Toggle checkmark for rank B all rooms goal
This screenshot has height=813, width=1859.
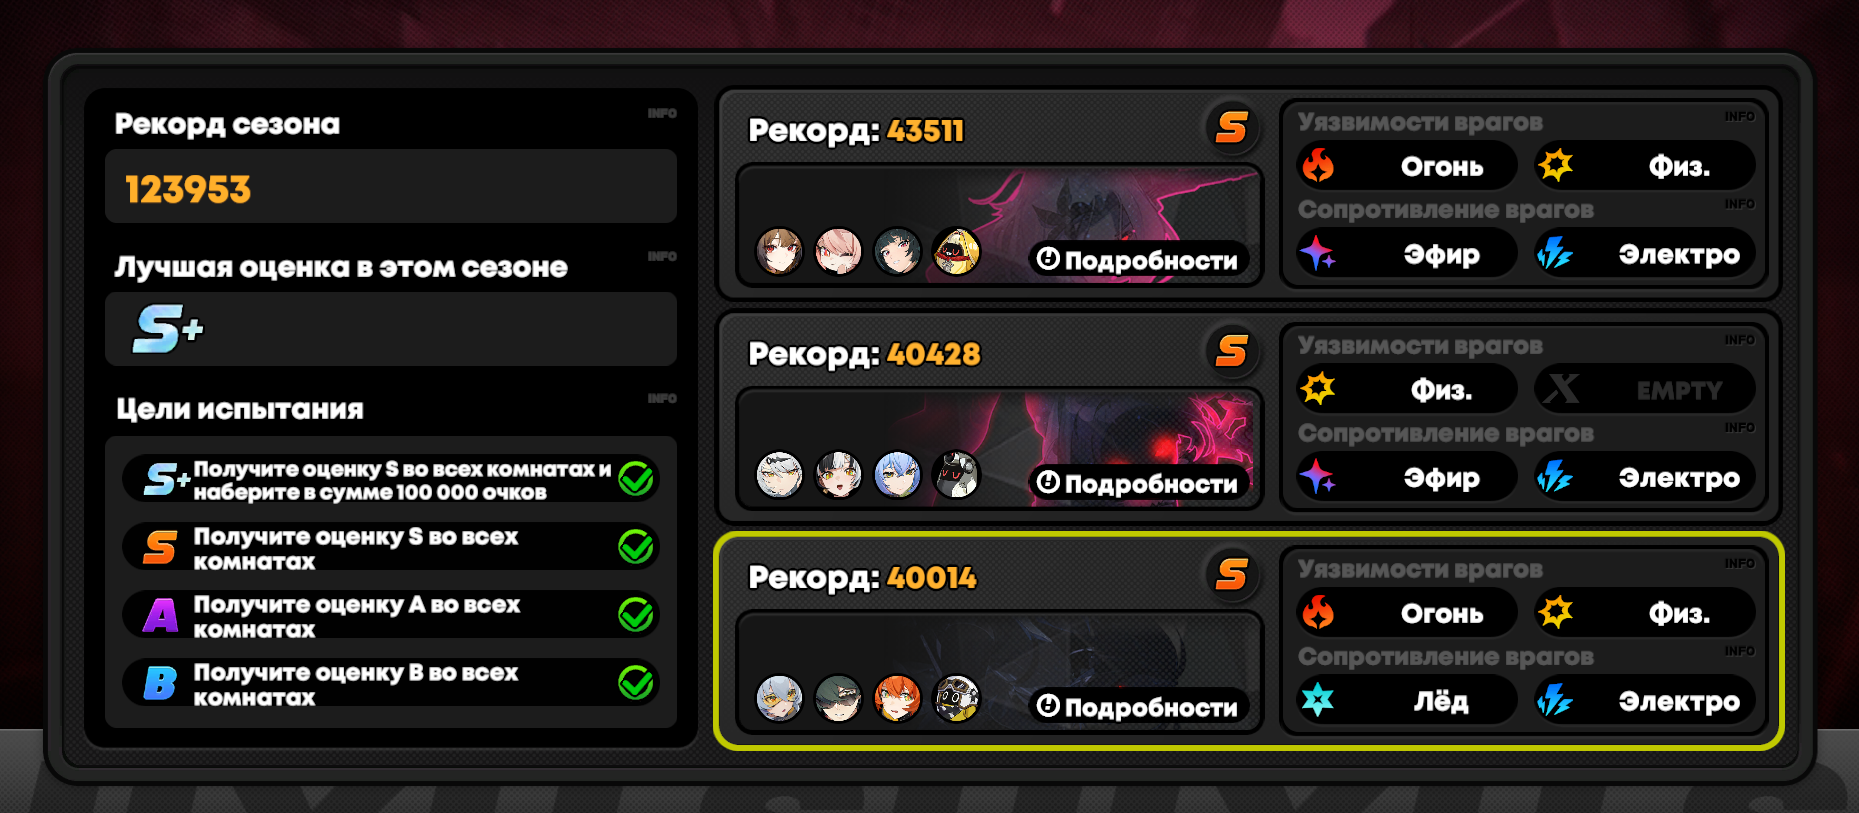click(x=636, y=682)
